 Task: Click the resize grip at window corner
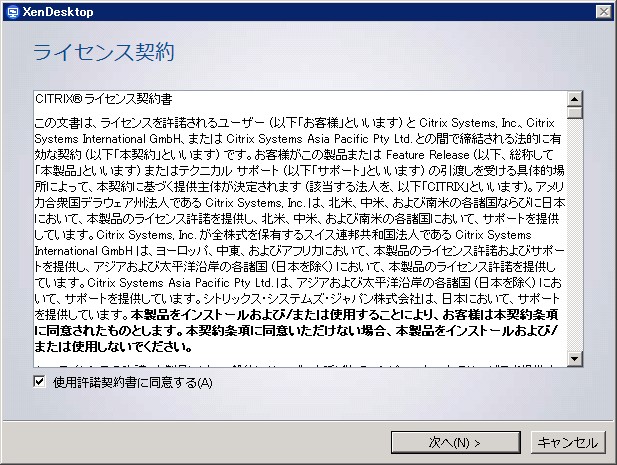(x=609, y=457)
